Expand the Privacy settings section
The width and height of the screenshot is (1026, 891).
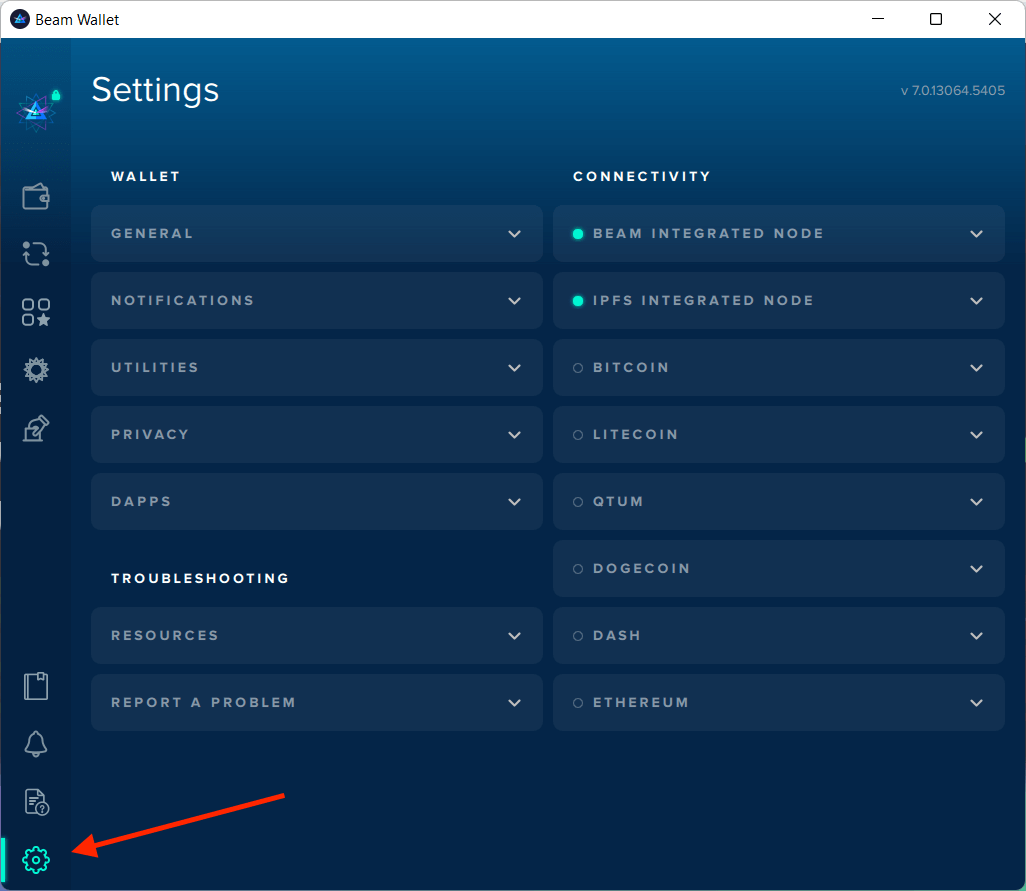click(x=316, y=435)
